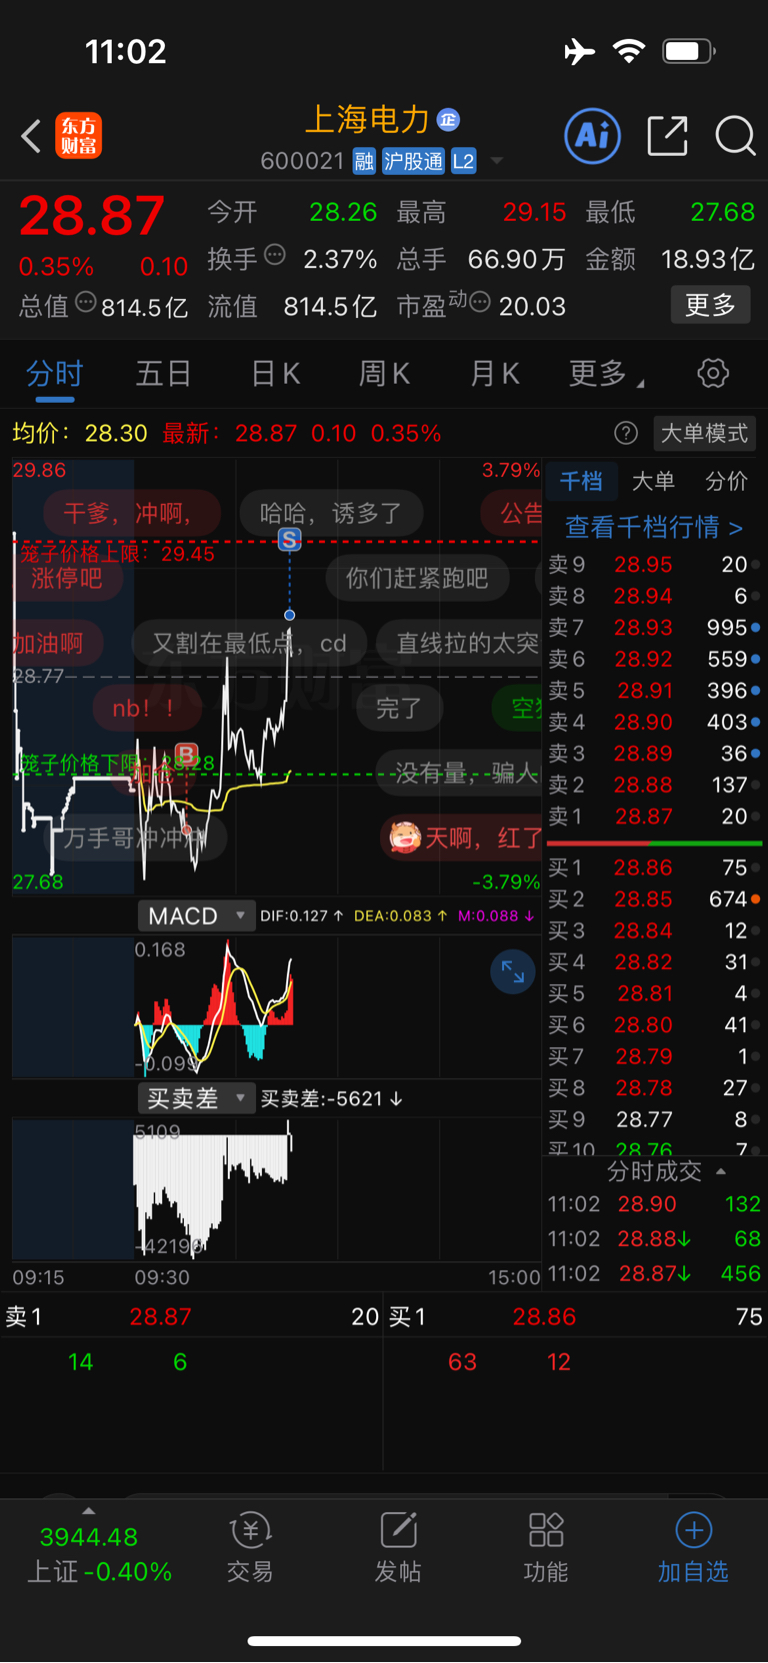Tap the 市盈 info icon

480,302
